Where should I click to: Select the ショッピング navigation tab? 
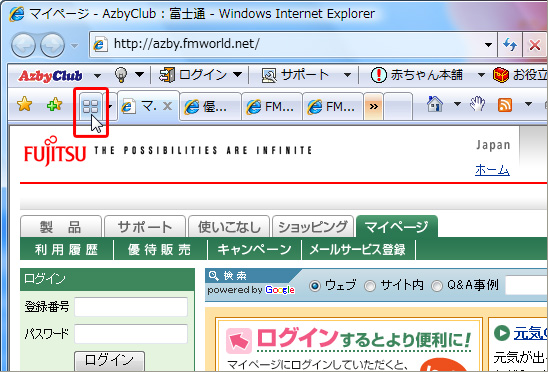coord(313,227)
